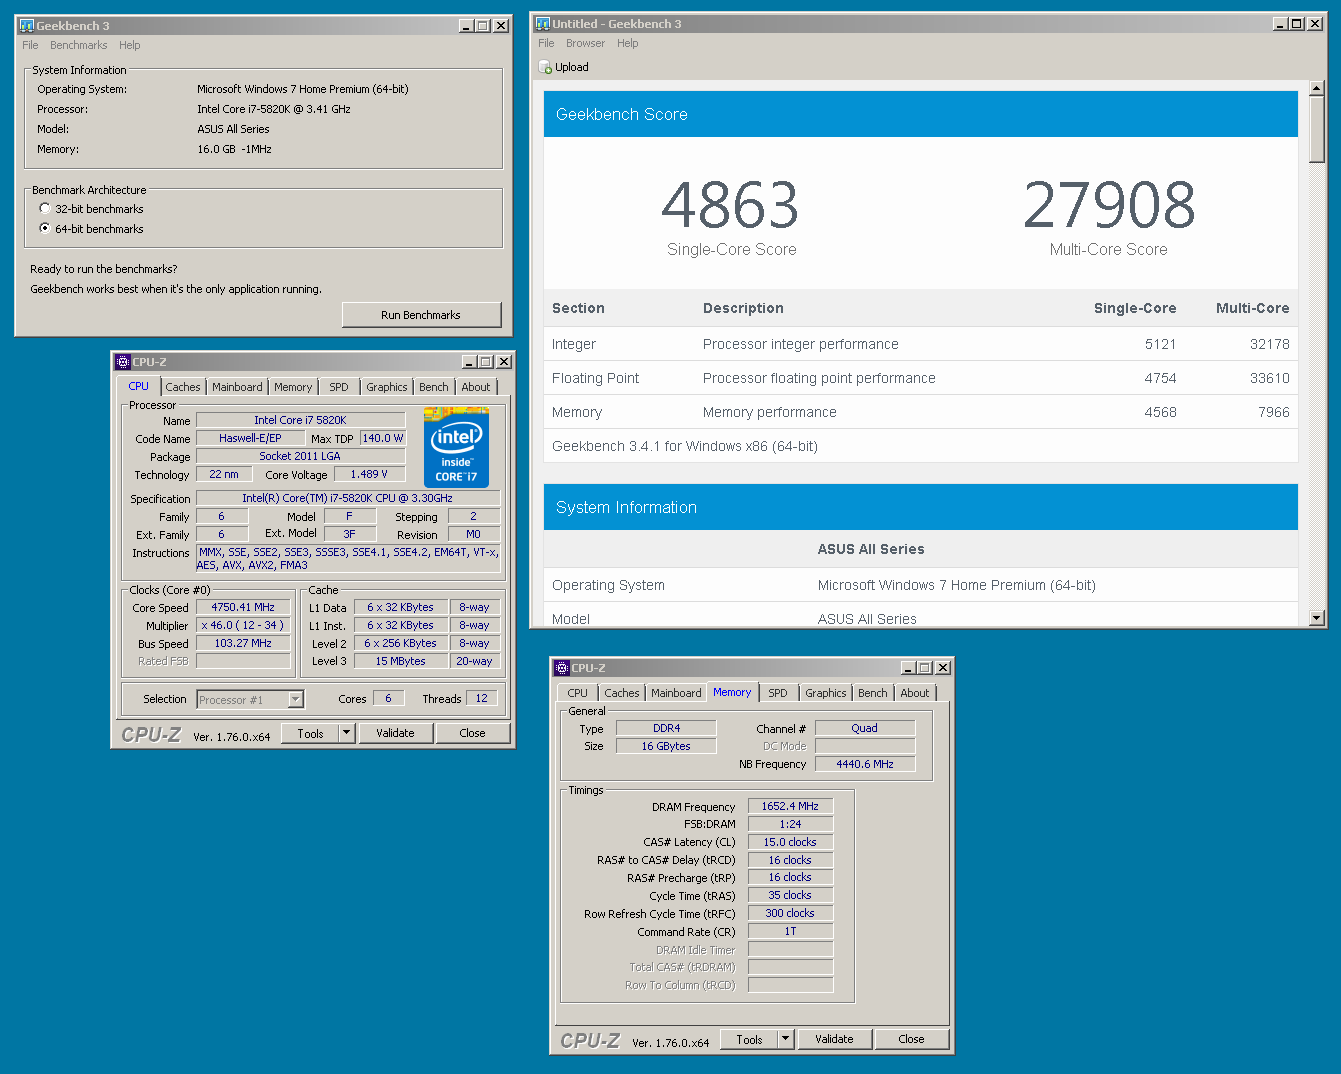1341x1074 pixels.
Task: Click the Channel # Quad field
Action: [x=865, y=728]
